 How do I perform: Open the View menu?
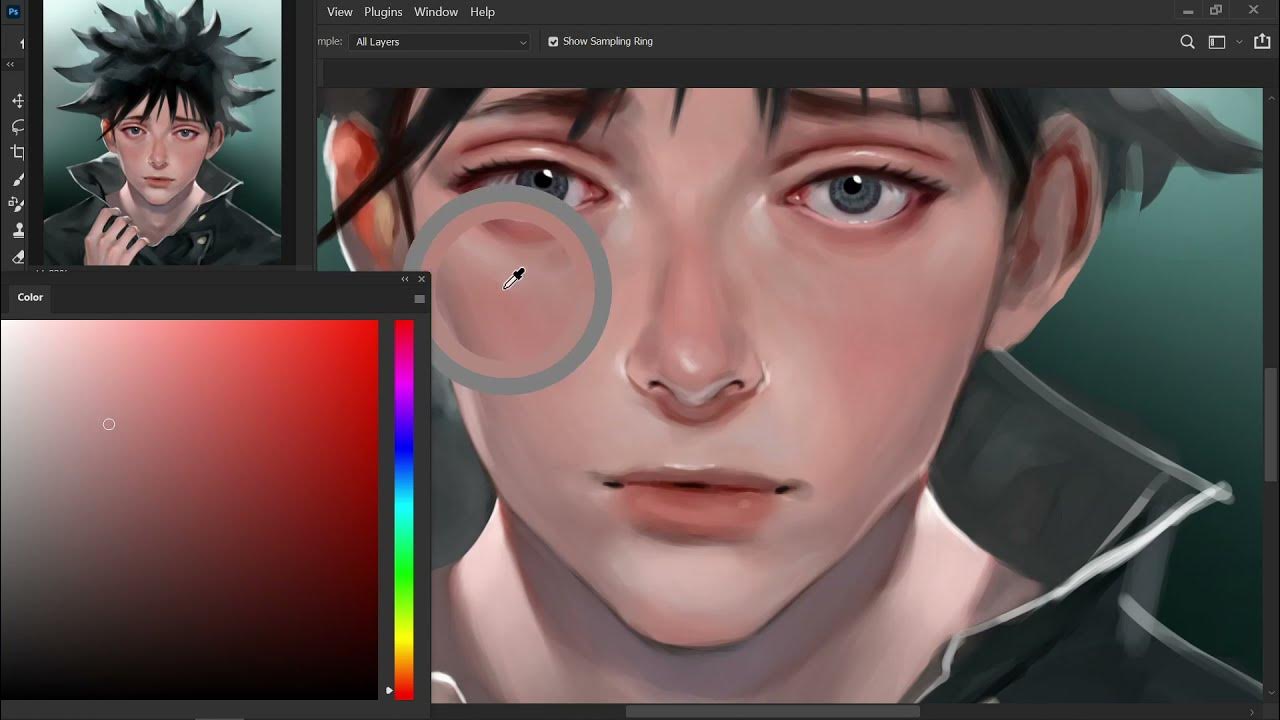[x=340, y=12]
